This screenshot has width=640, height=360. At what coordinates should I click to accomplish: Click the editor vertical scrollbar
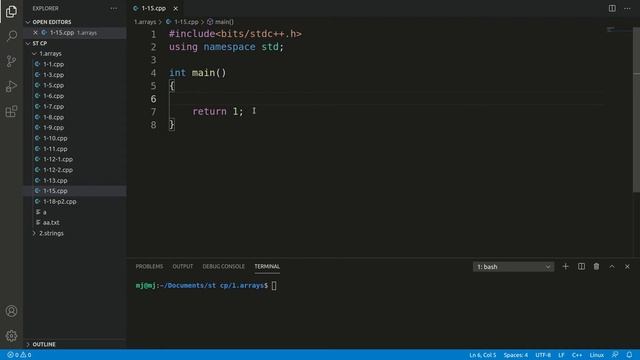point(636,110)
